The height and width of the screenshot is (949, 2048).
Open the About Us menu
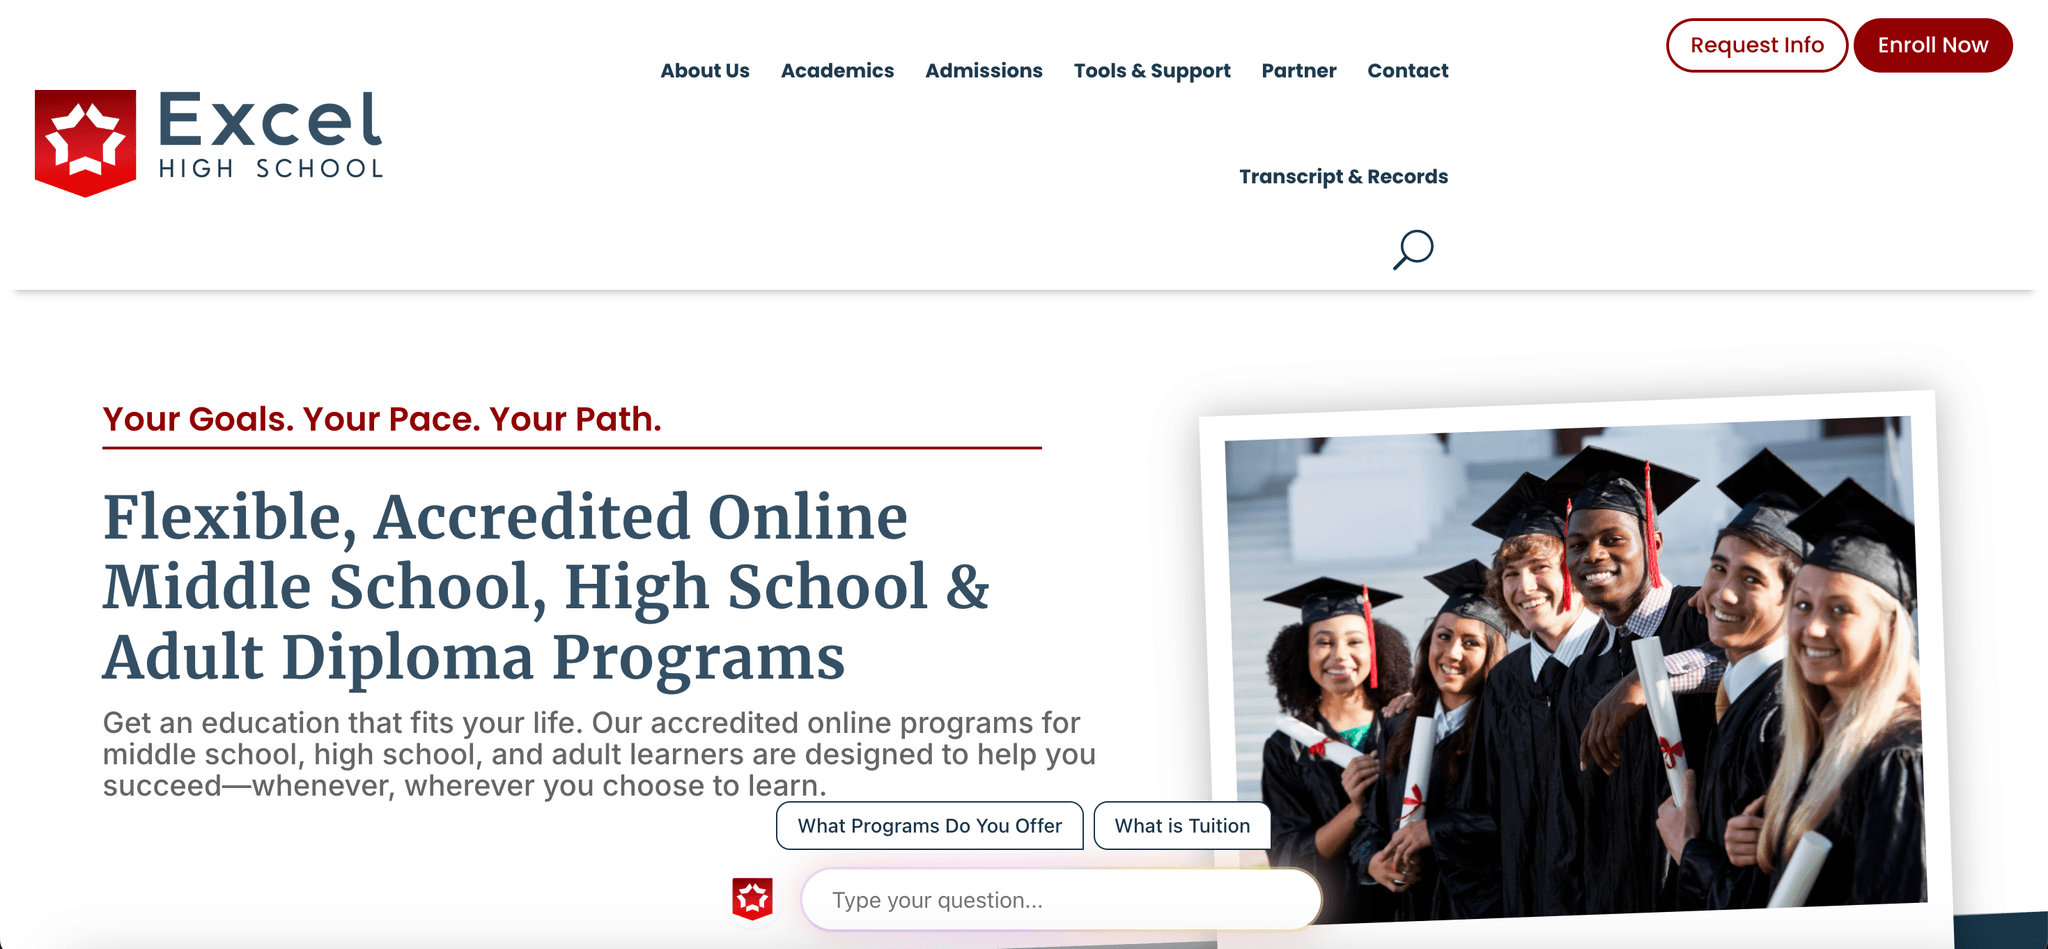705,71
